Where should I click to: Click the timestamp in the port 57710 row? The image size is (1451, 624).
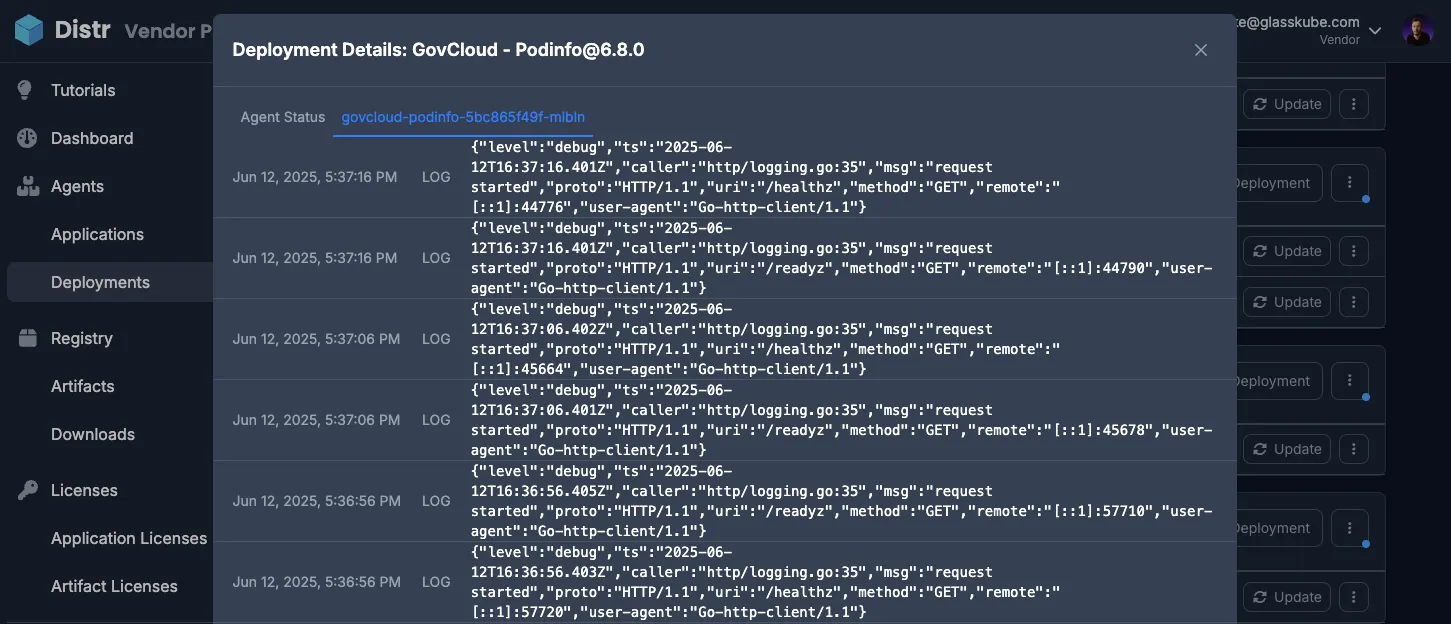coord(316,501)
